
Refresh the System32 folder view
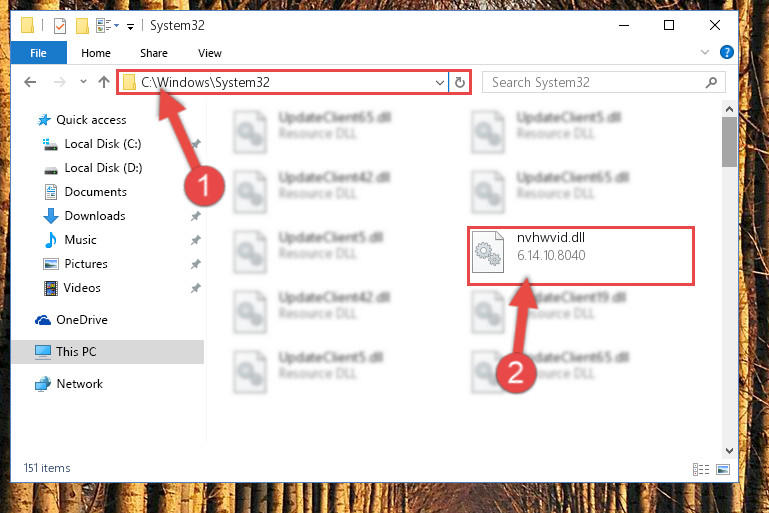pos(460,82)
